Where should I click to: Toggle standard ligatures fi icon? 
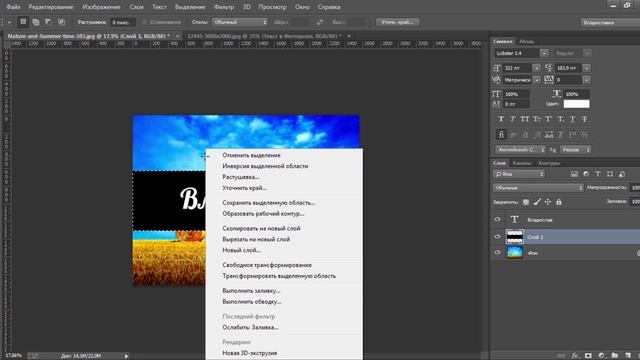pos(501,134)
